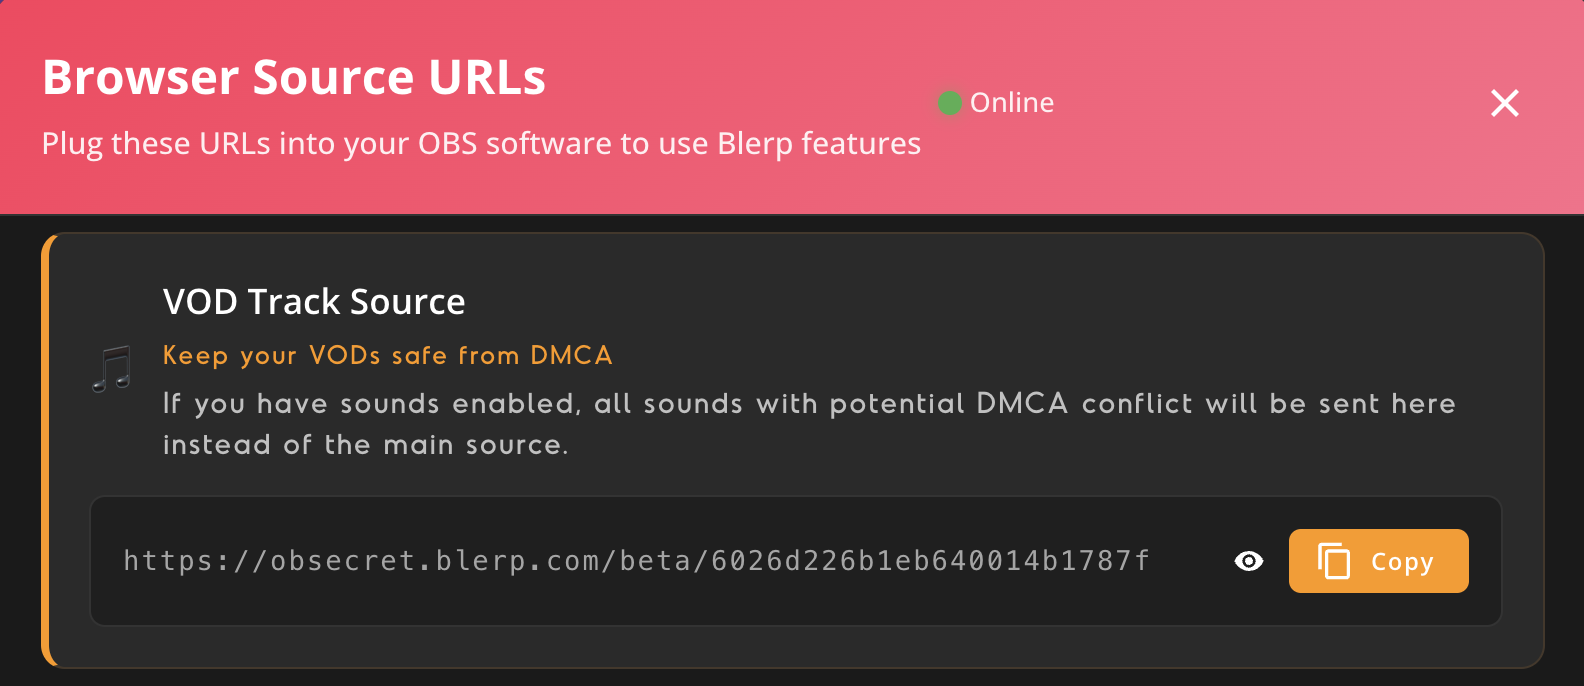Screen dimensions: 1584x686
Task: Copy the VOD Track Source URL
Action: pyautogui.click(x=1378, y=561)
